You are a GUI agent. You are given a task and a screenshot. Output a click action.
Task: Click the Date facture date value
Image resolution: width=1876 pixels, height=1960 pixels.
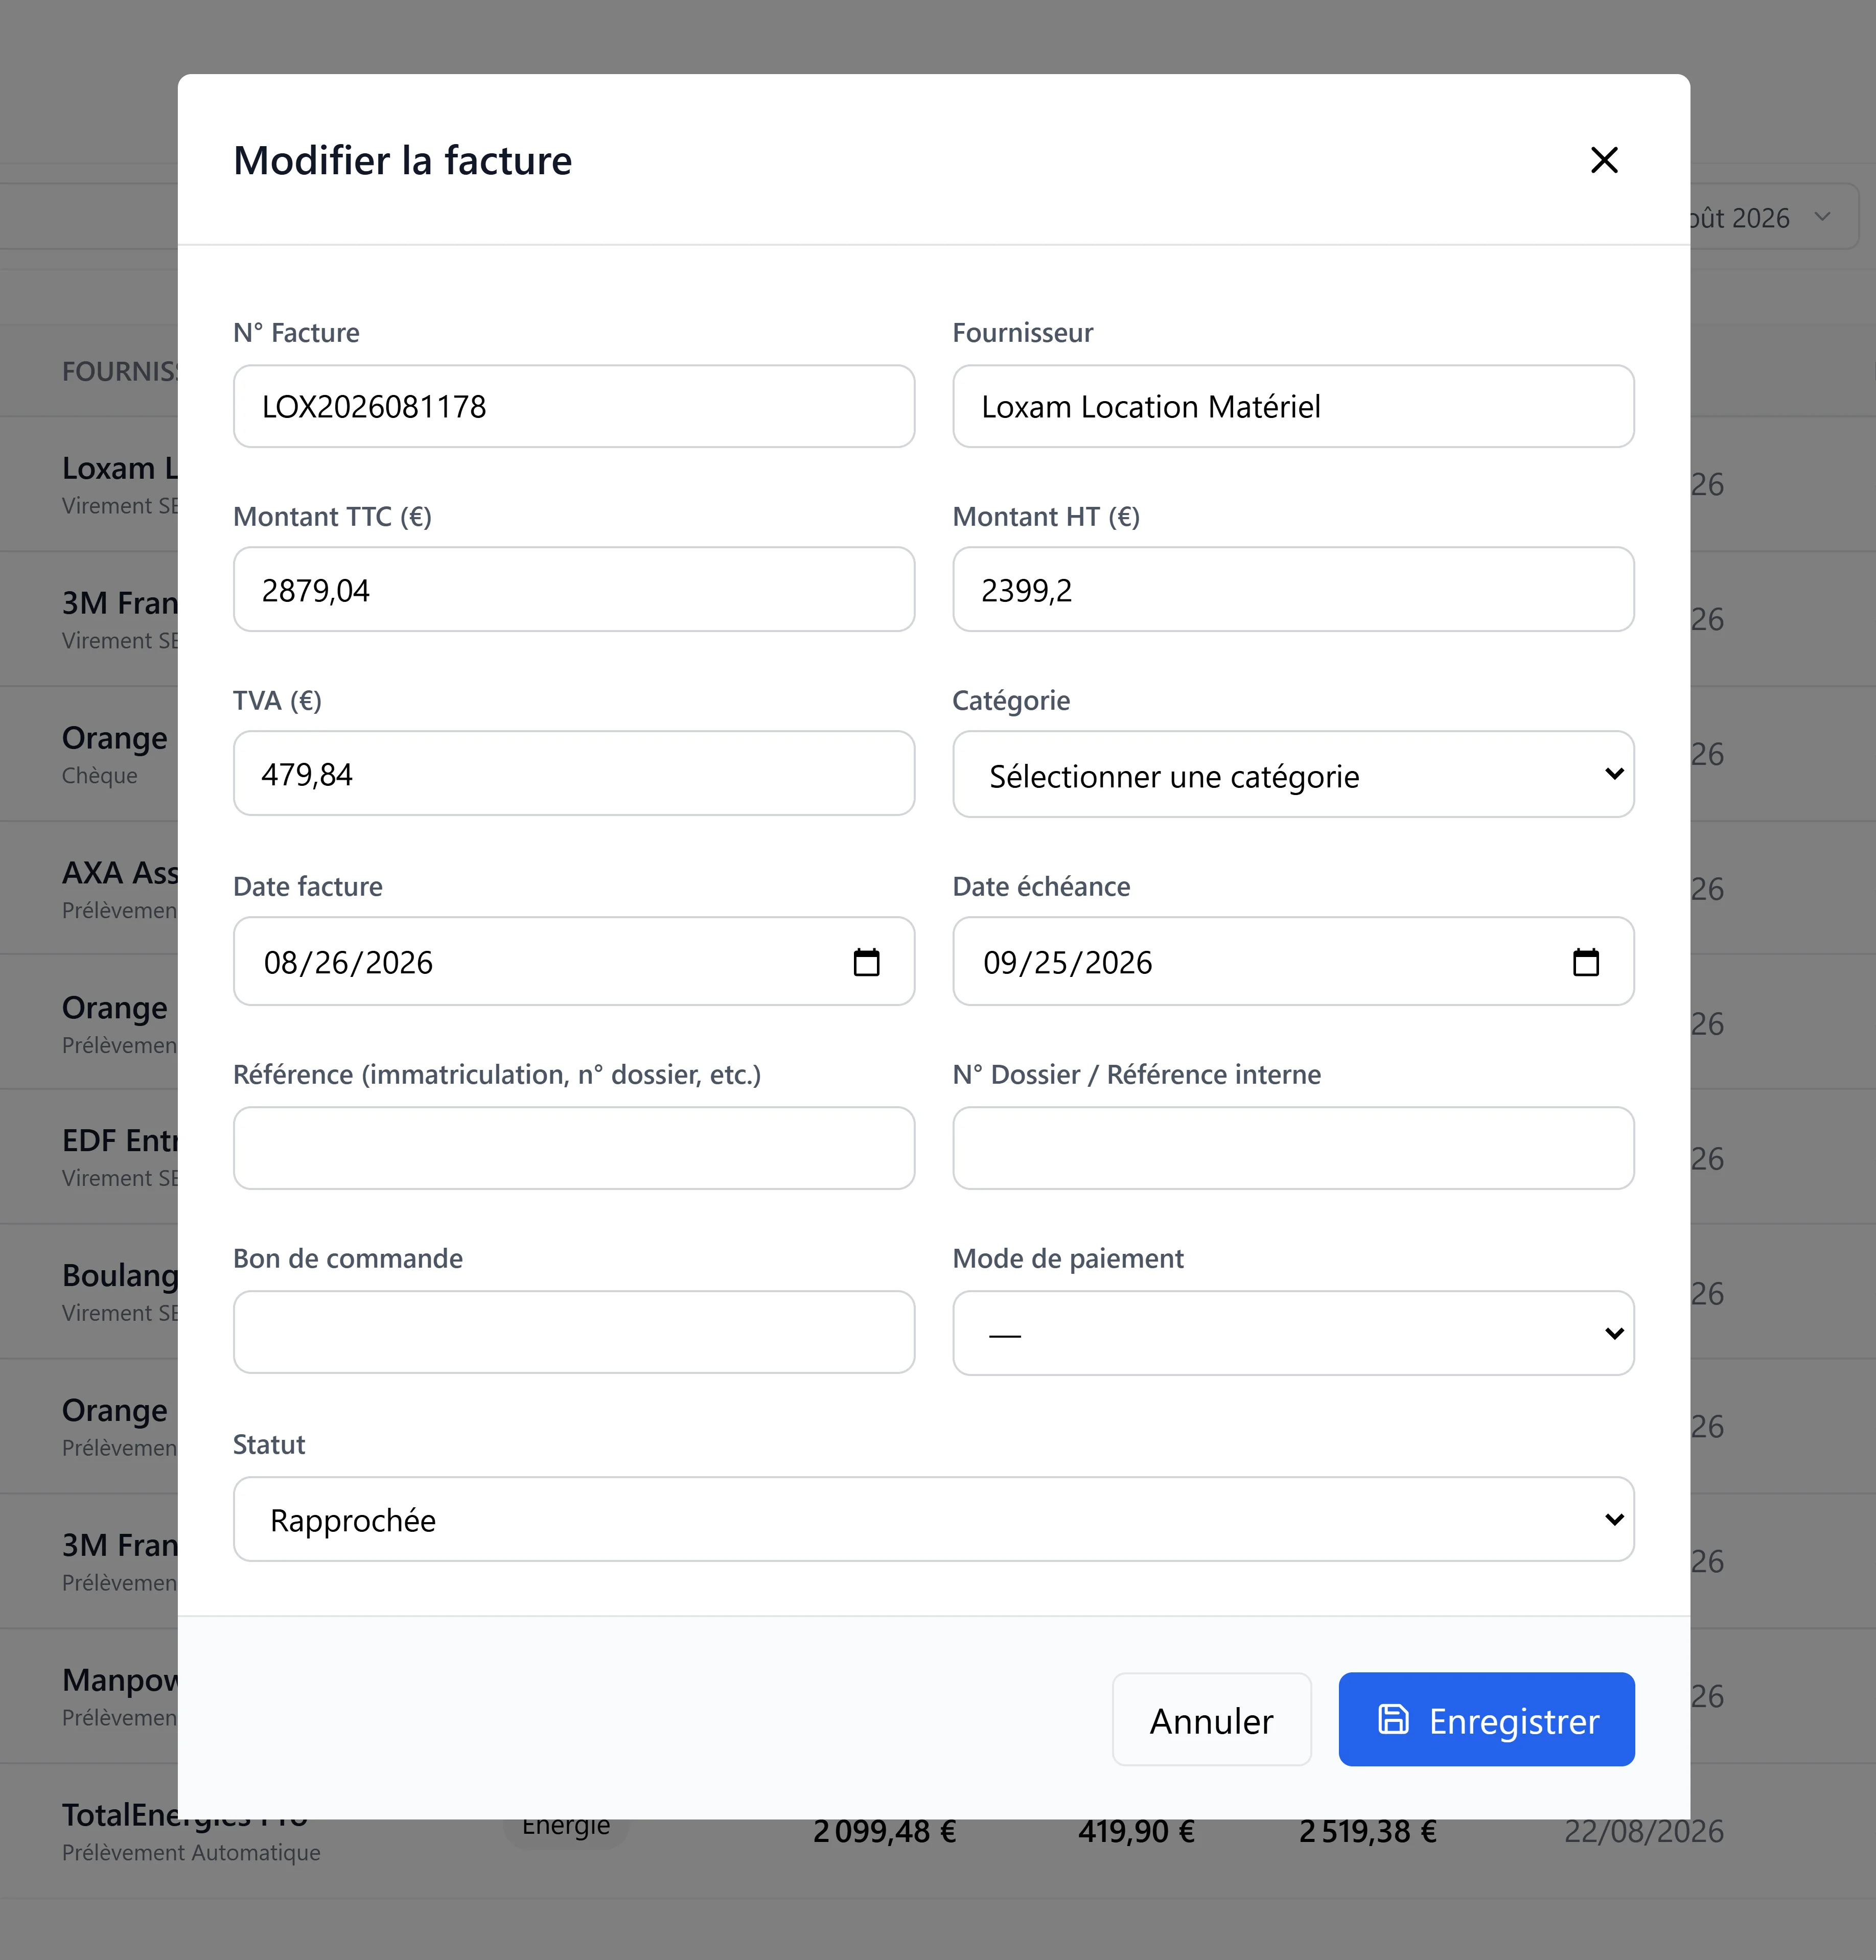348,962
